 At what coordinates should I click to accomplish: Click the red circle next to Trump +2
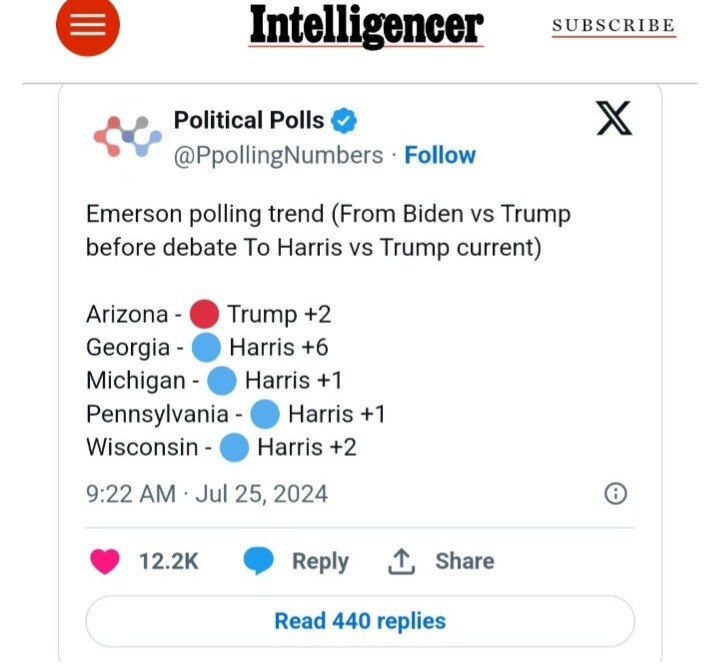pyautogui.click(x=204, y=315)
